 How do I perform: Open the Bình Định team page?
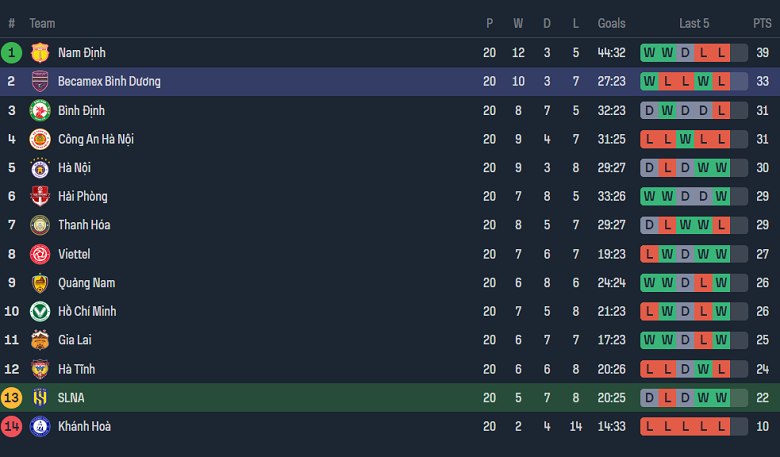click(81, 111)
